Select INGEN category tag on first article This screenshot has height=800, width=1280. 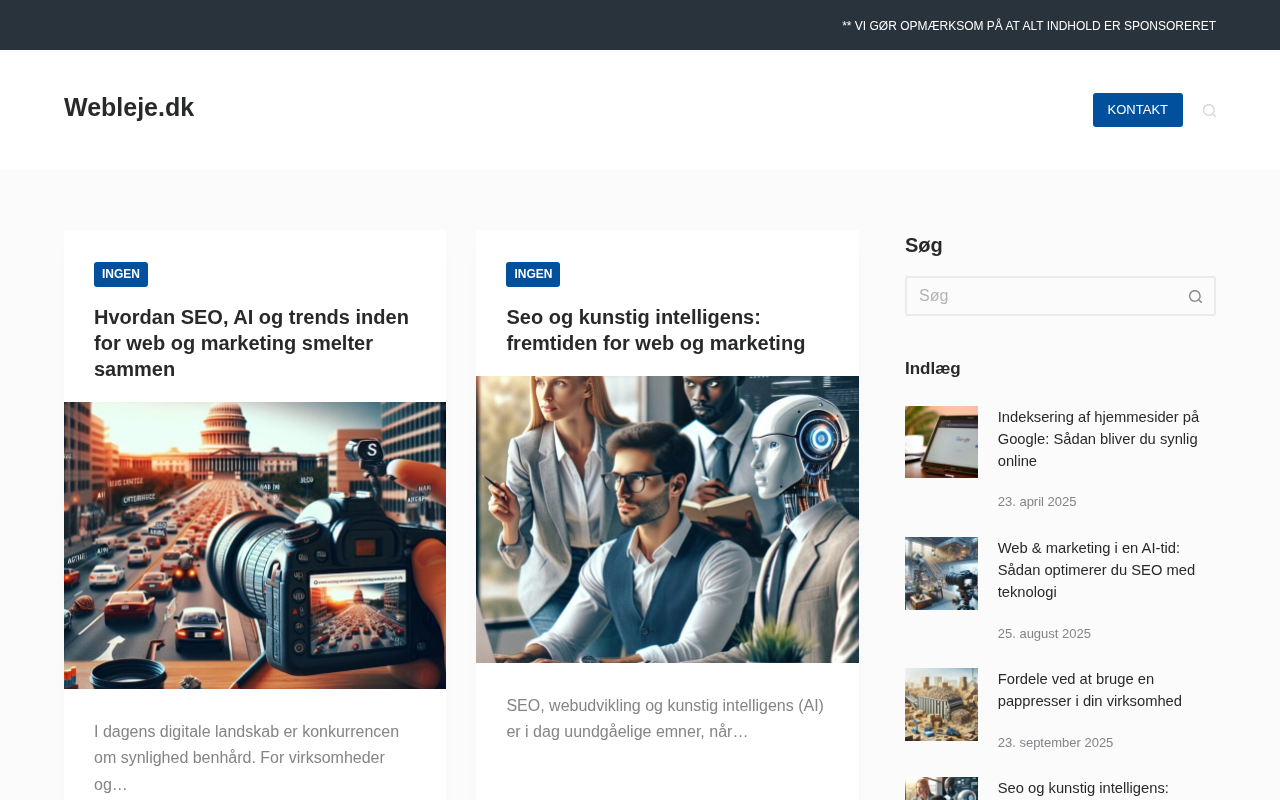pos(121,274)
